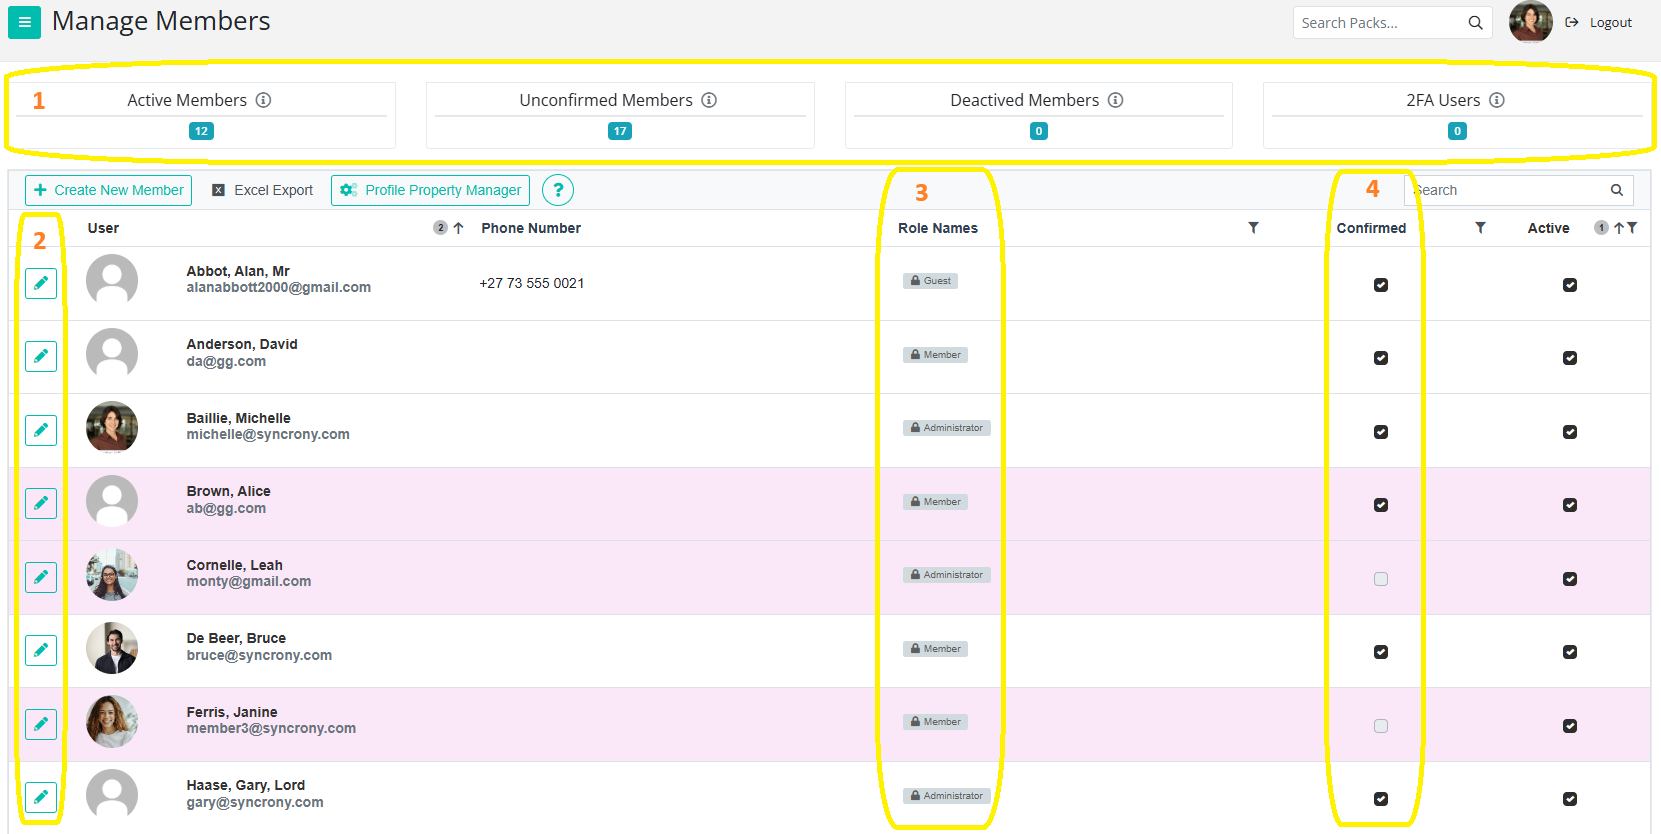Image resolution: width=1661 pixels, height=834 pixels.
Task: Toggle Confirmed checkbox for Cornelle, Leah
Action: click(1381, 579)
